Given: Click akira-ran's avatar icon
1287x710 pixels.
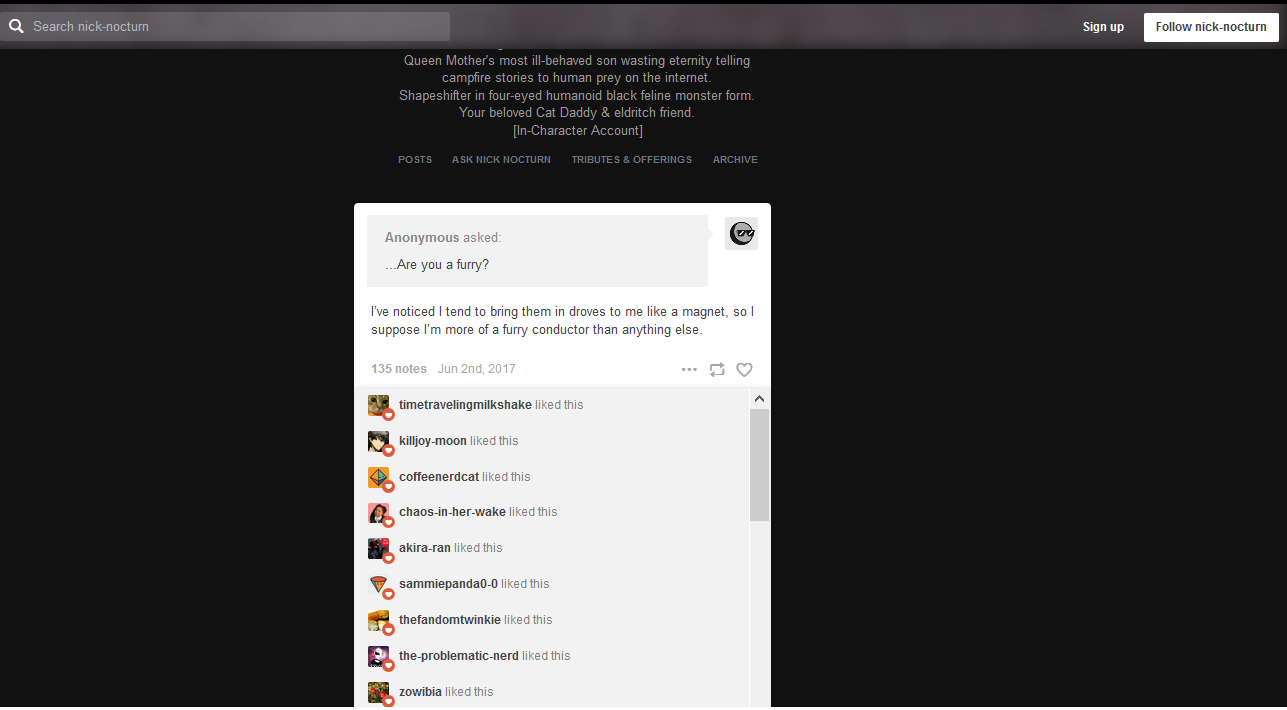Looking at the screenshot, I should click(378, 548).
